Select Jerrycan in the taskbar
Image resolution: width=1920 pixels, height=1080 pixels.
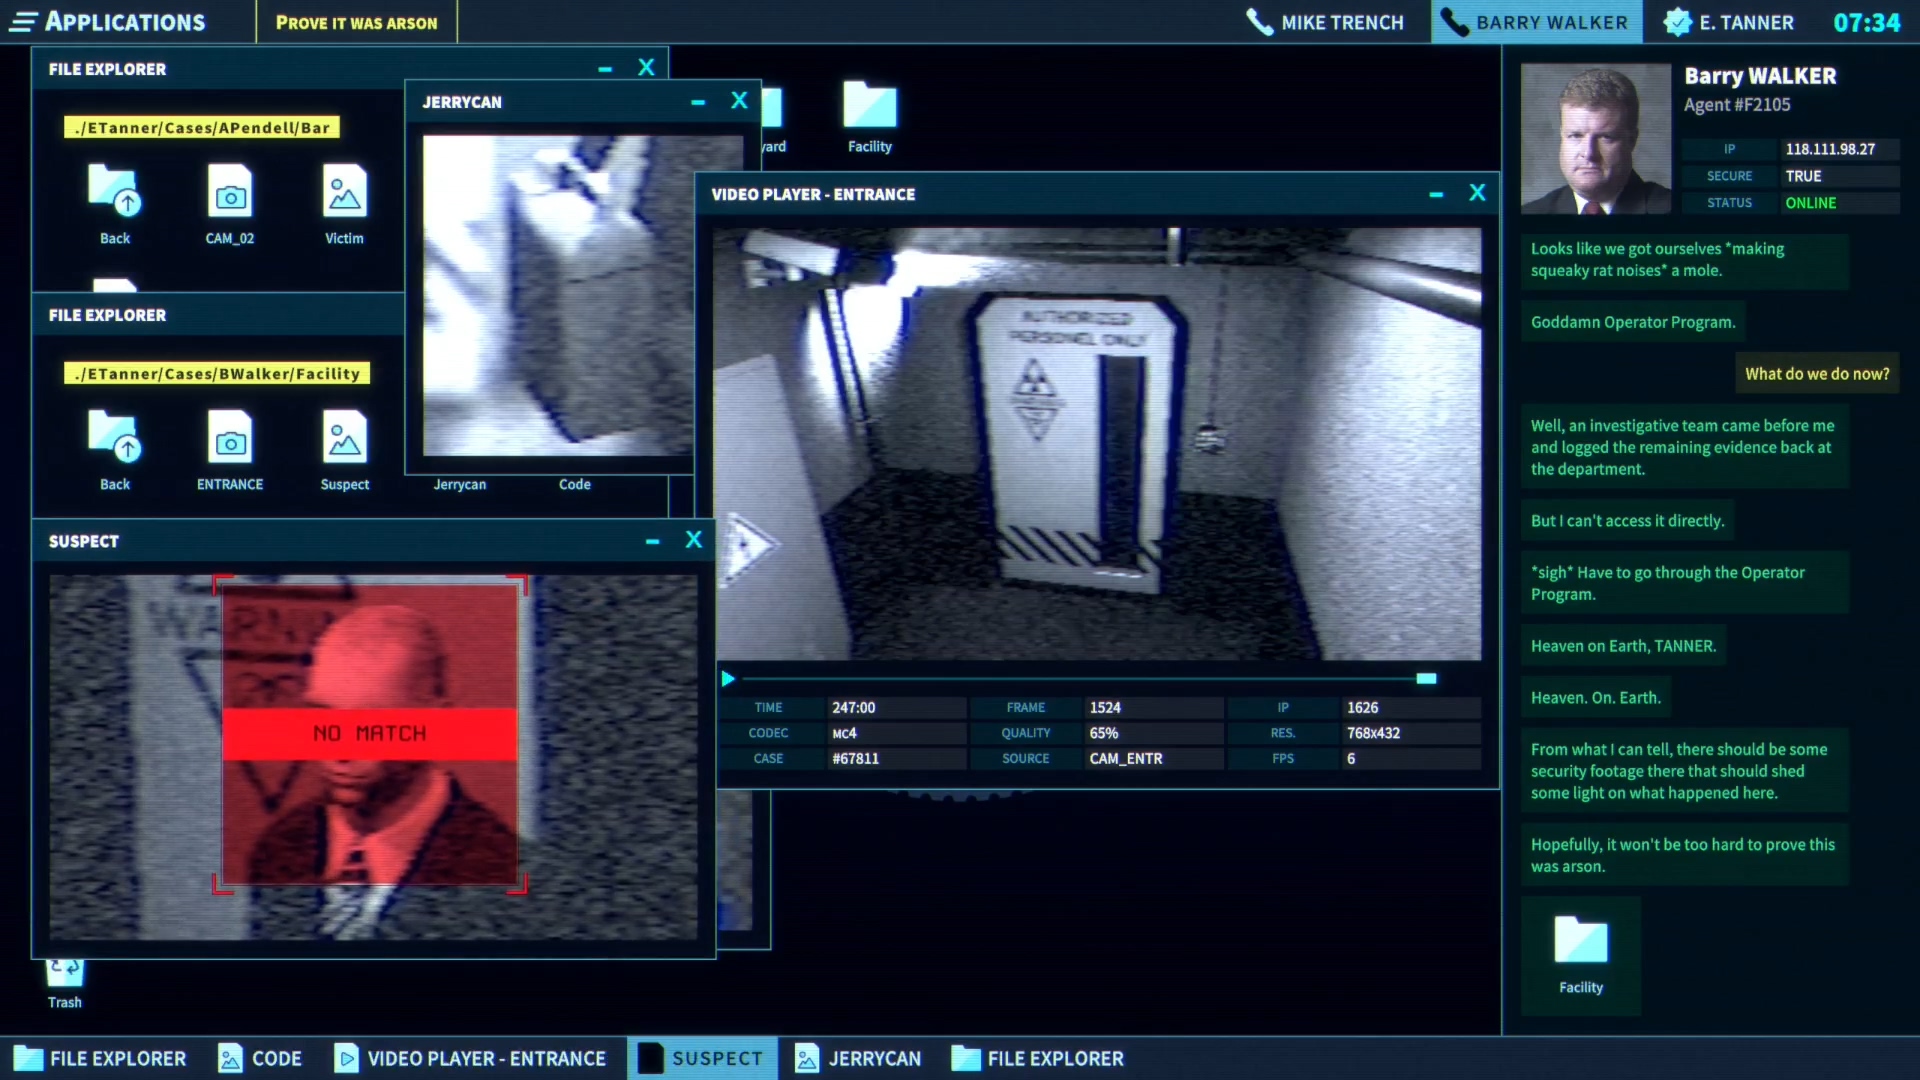click(857, 1058)
